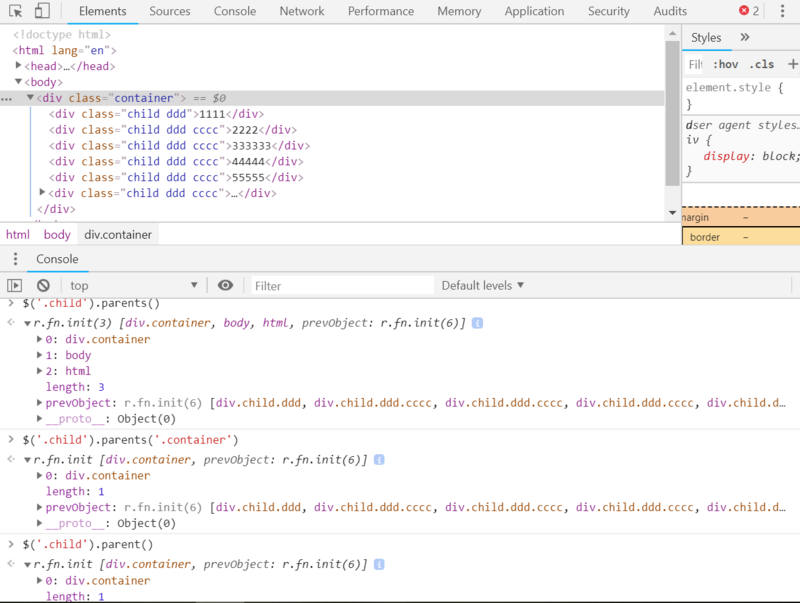Open the Console drawer three-dot menu
800x603 pixels.
click(15, 259)
